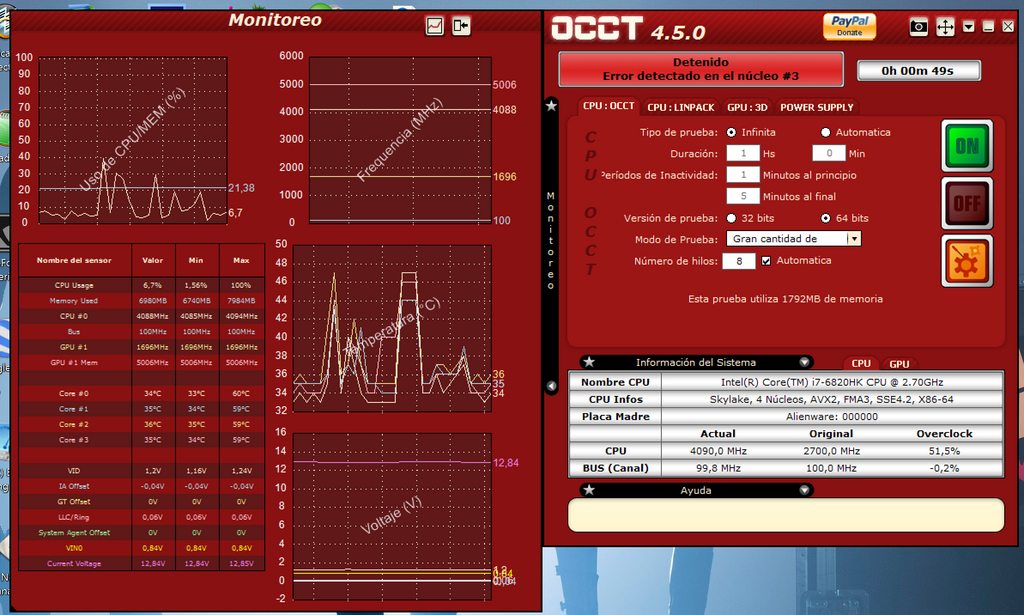This screenshot has height=615, width=1024.
Task: Switch to the CPU:OCCT tab
Action: (x=609, y=106)
